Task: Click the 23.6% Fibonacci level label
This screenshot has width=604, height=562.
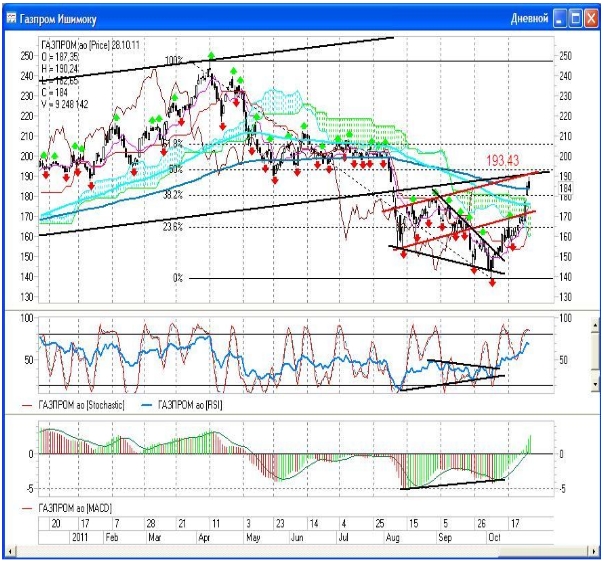Action: [x=173, y=227]
